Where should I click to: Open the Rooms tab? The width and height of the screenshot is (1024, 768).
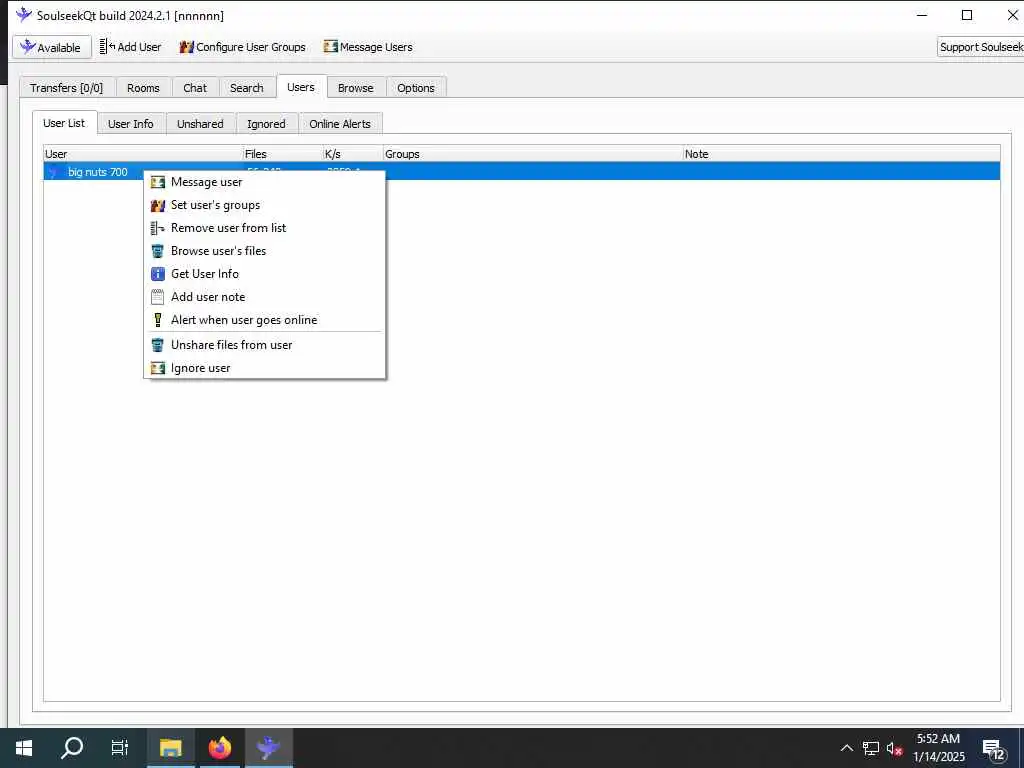click(x=143, y=88)
